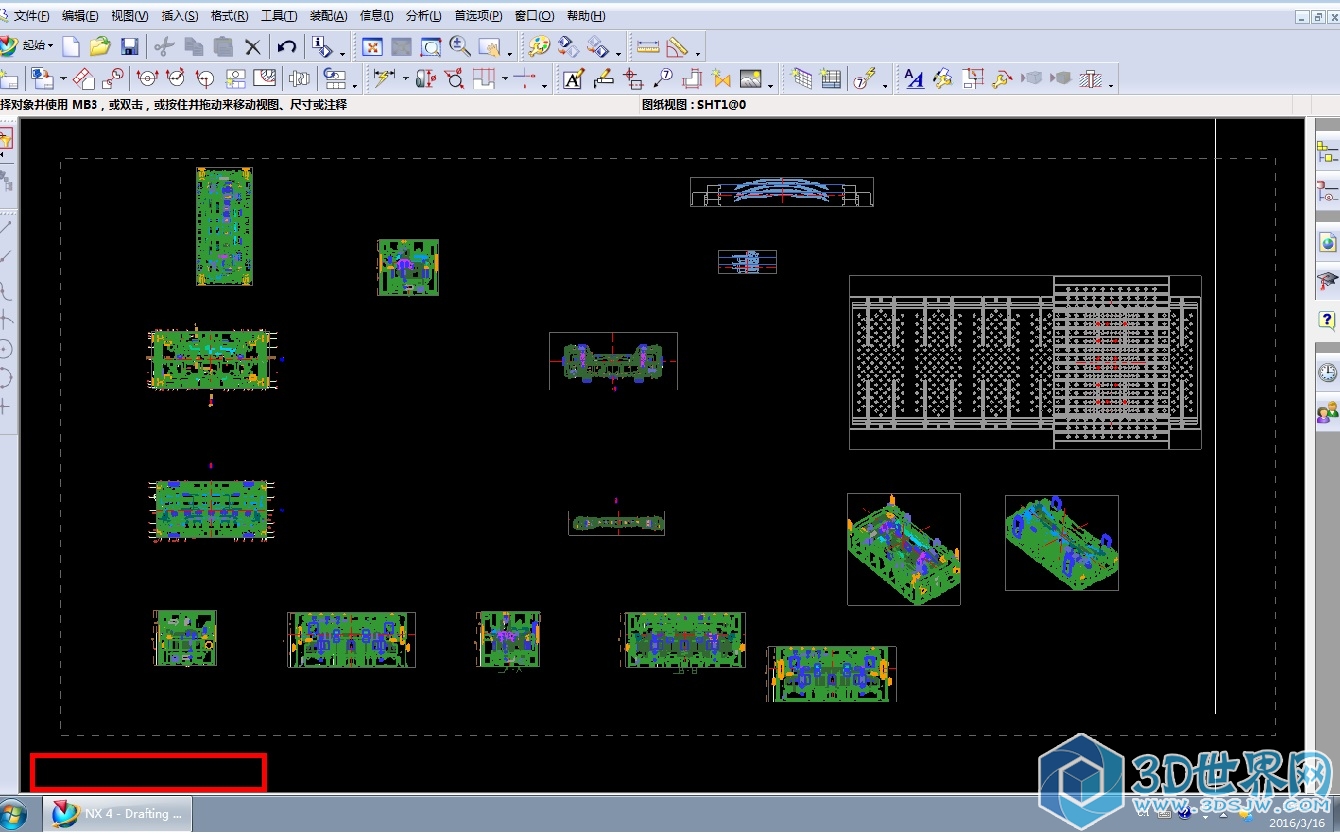
Task: Click the Measure Angle icon
Action: pos(677,46)
